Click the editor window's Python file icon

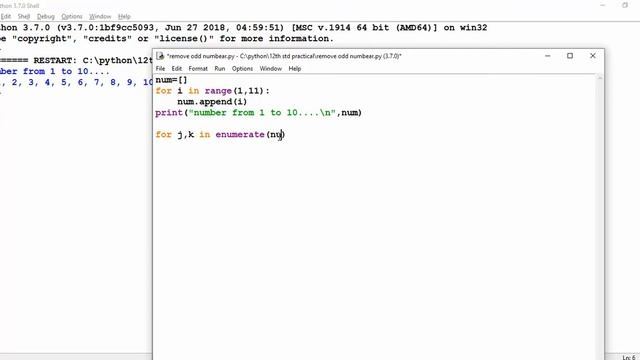[x=160, y=56]
